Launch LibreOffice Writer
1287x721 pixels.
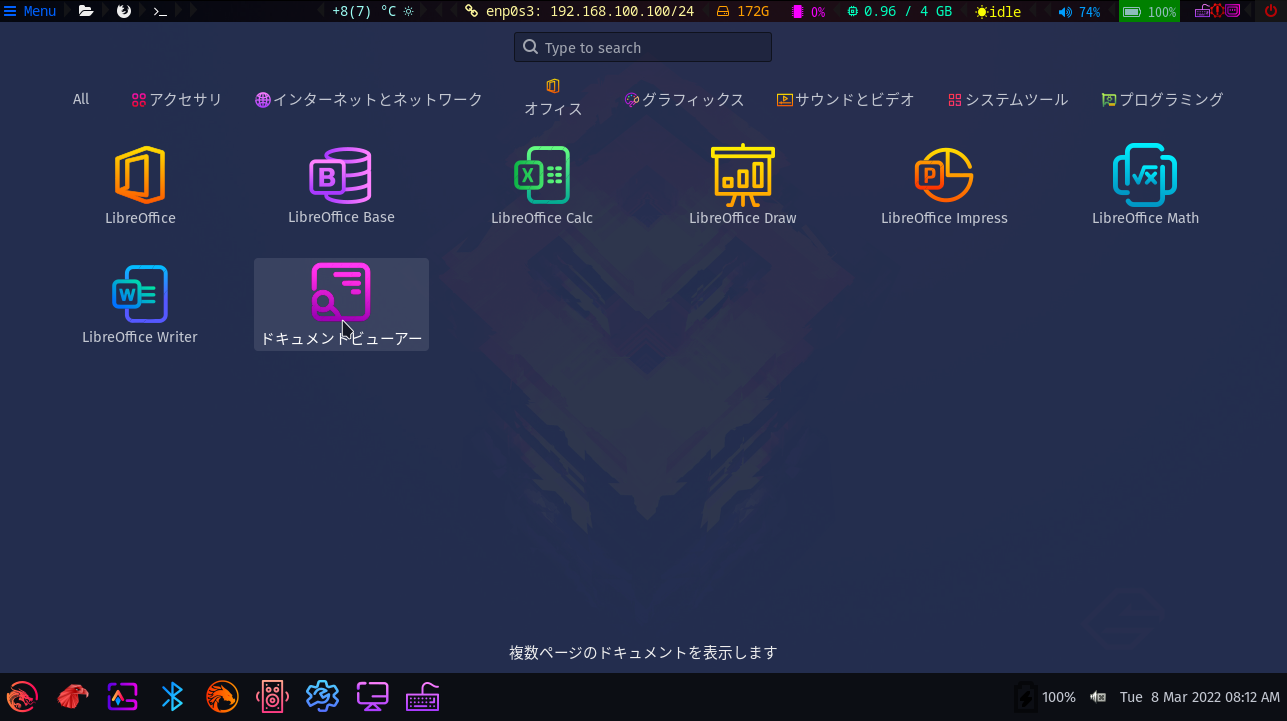click(140, 305)
